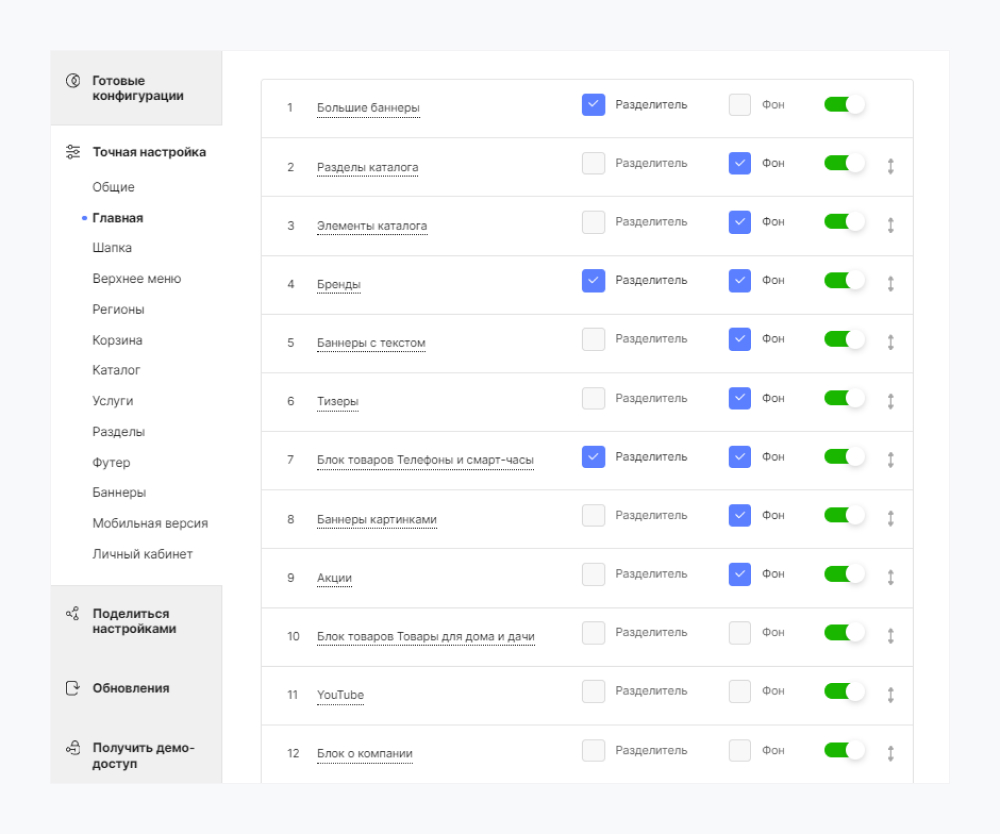Click the Готовые конфигурации sidebar icon
Viewport: 1000px width, 834px height.
[x=73, y=81]
